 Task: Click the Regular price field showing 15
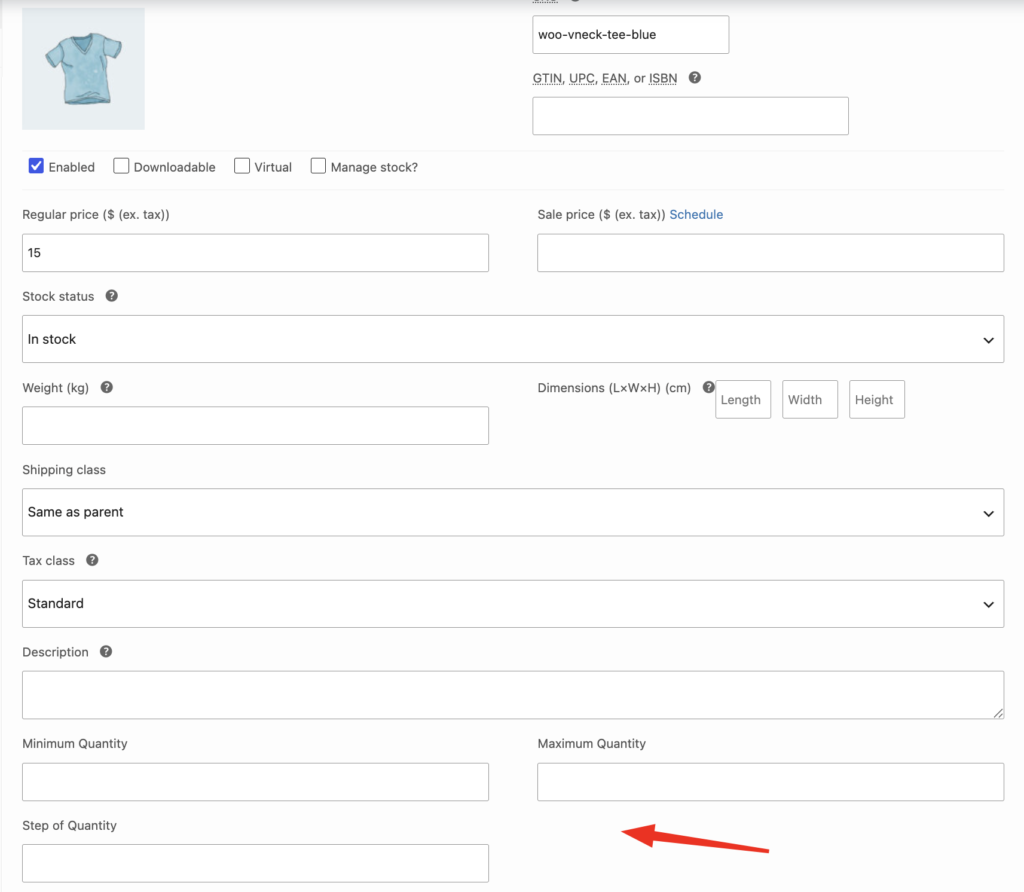coord(255,253)
